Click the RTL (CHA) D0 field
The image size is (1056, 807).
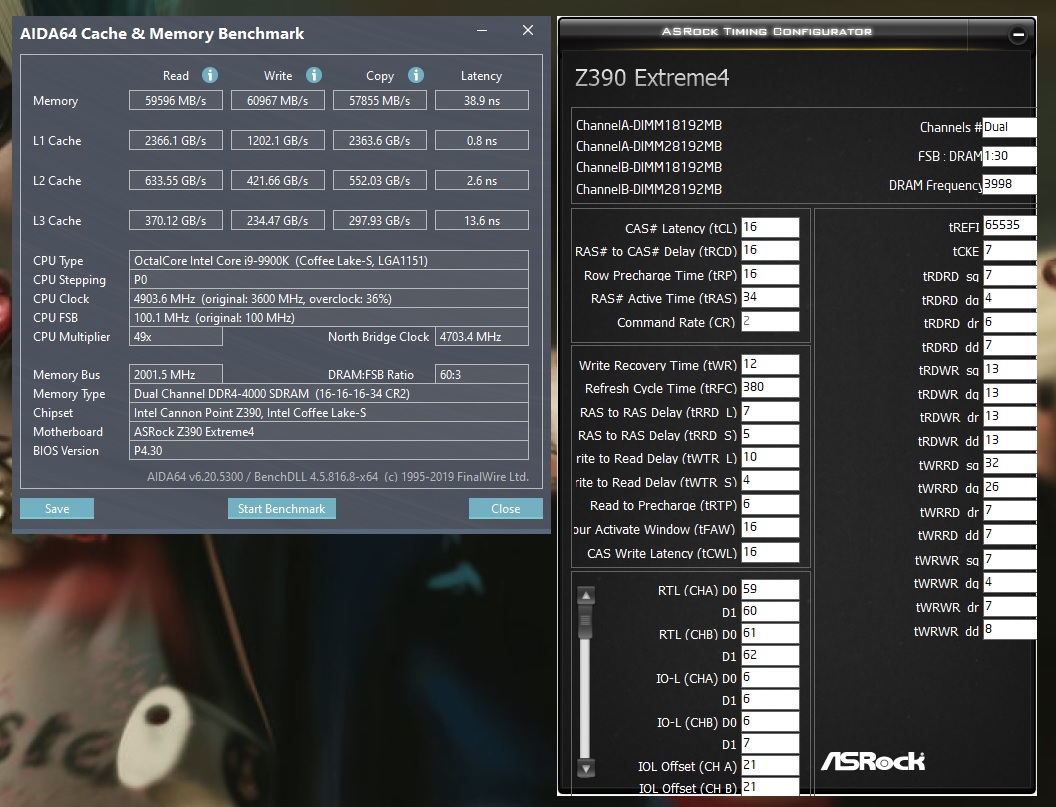click(x=770, y=589)
